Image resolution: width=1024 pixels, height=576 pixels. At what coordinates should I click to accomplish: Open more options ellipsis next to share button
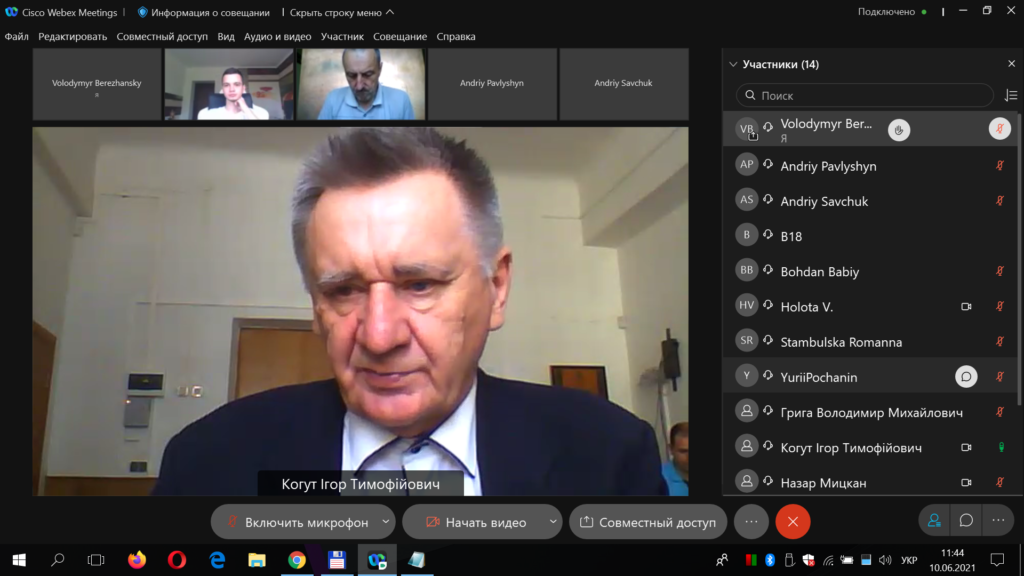point(751,521)
